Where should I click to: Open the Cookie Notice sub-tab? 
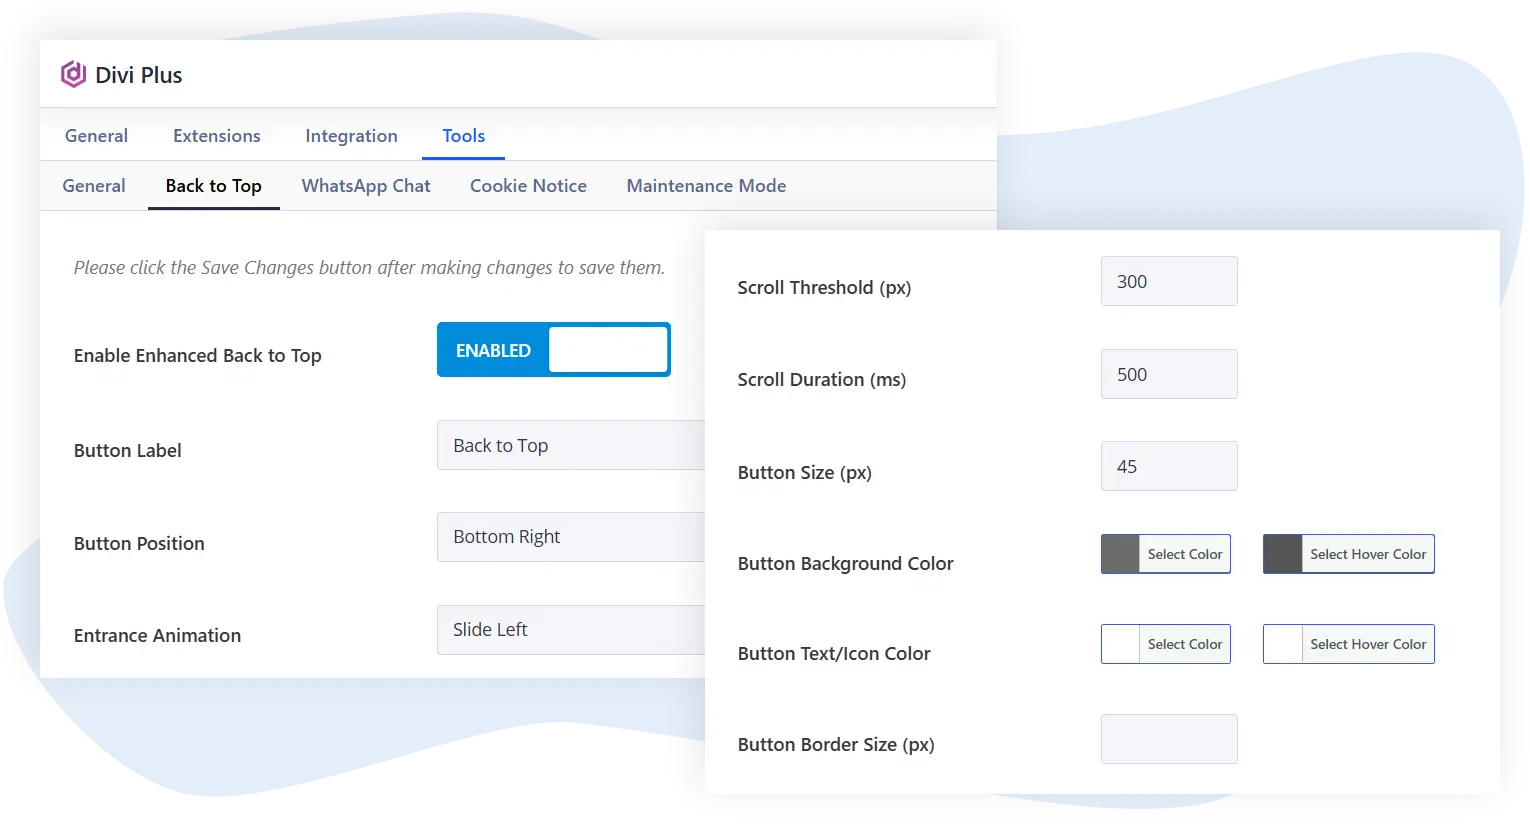528,186
